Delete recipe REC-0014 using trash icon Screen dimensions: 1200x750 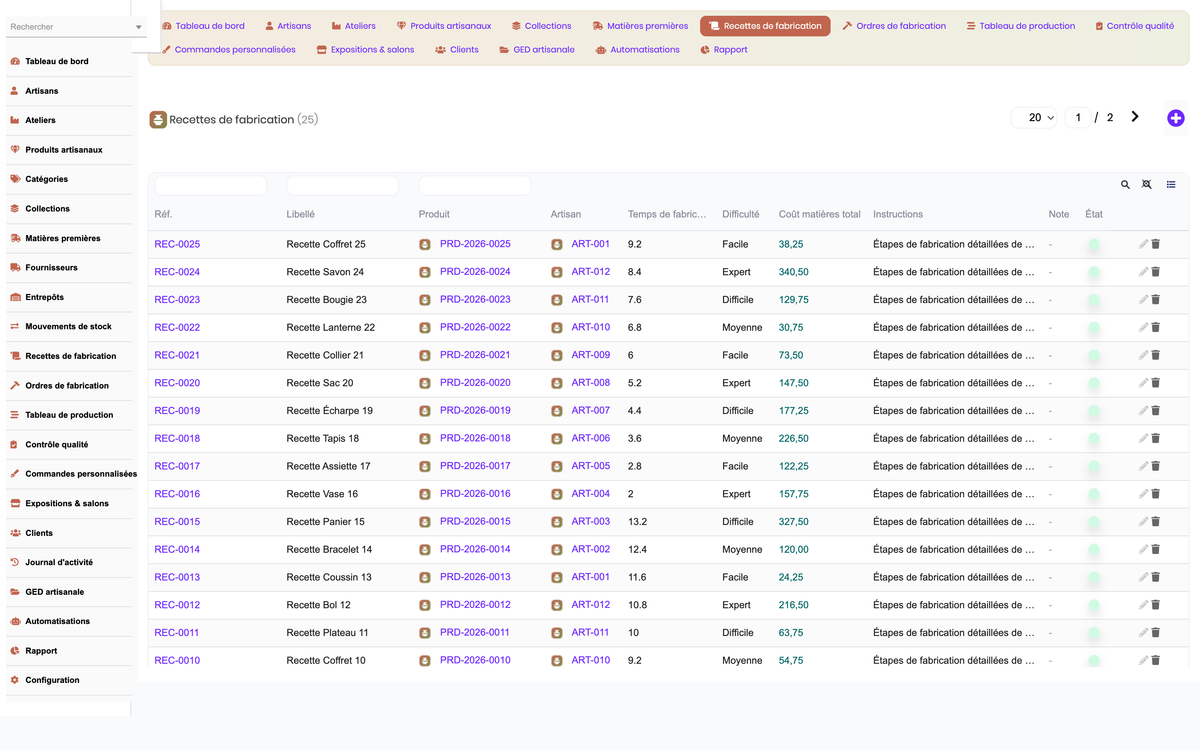1156,549
